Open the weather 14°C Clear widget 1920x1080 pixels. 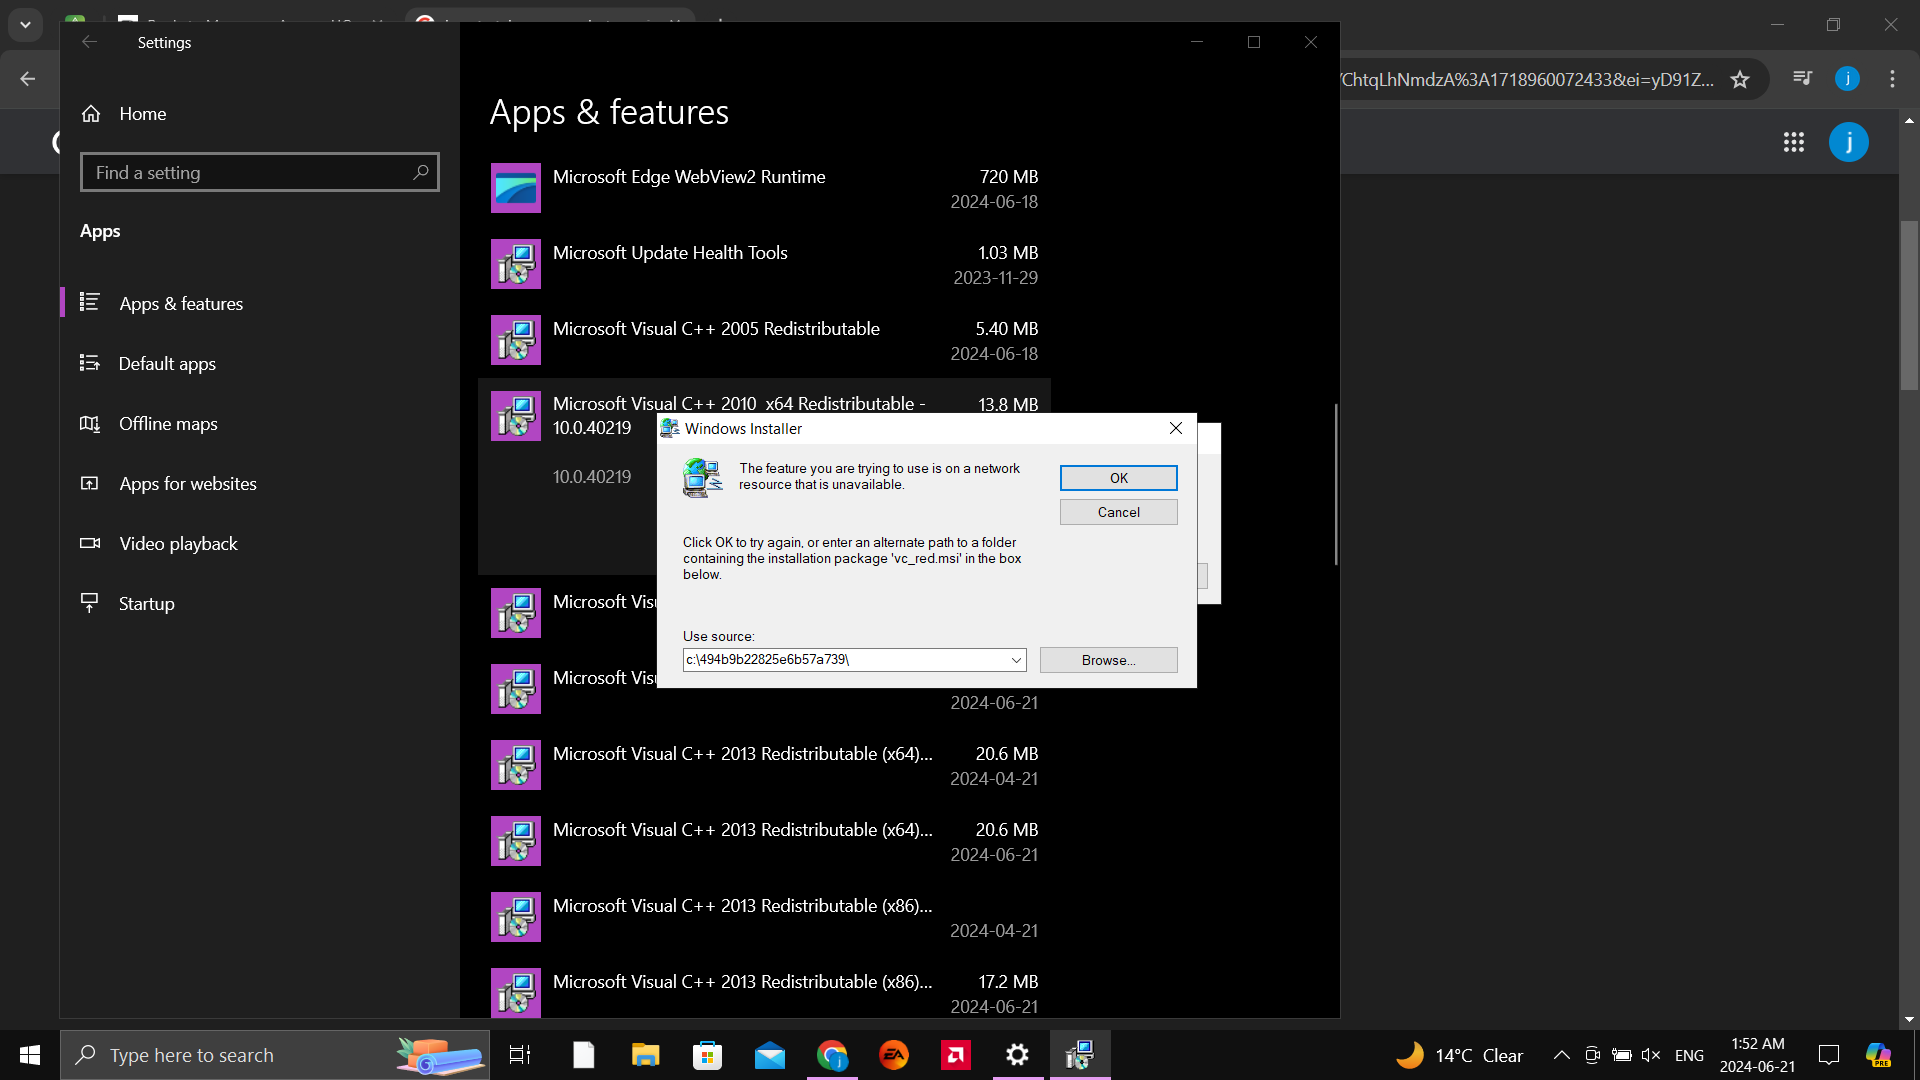click(x=1459, y=1055)
